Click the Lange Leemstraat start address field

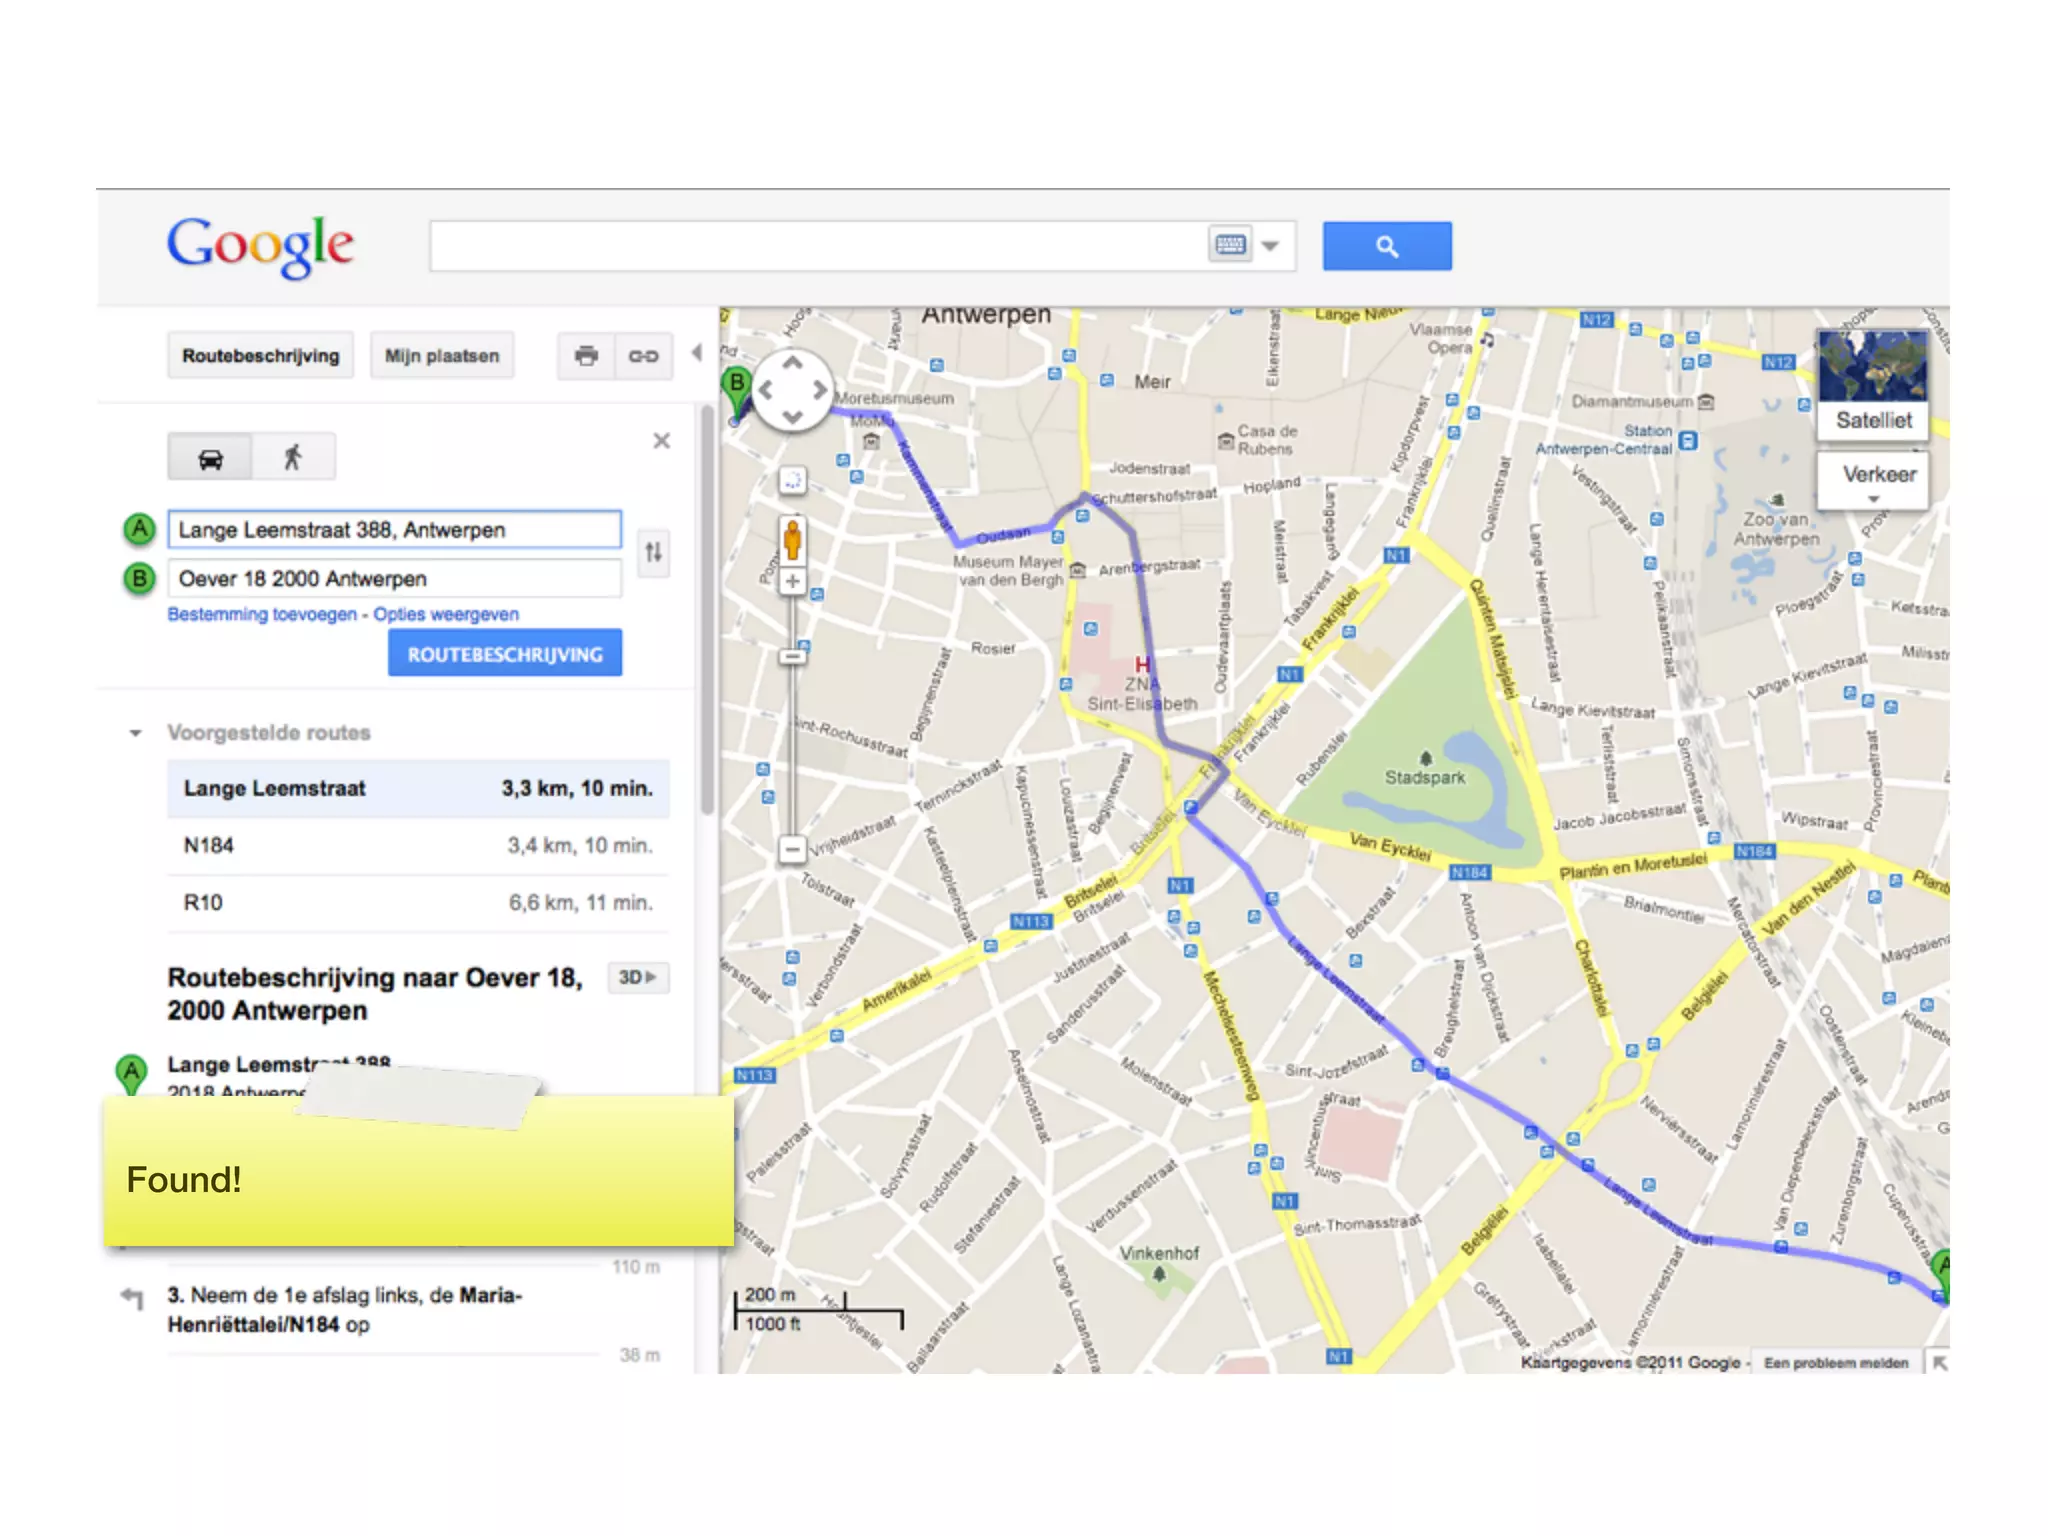tap(394, 530)
